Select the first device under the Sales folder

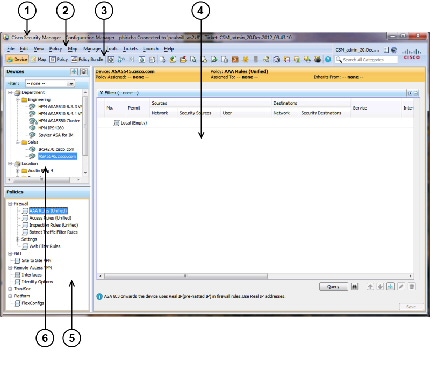(56, 149)
